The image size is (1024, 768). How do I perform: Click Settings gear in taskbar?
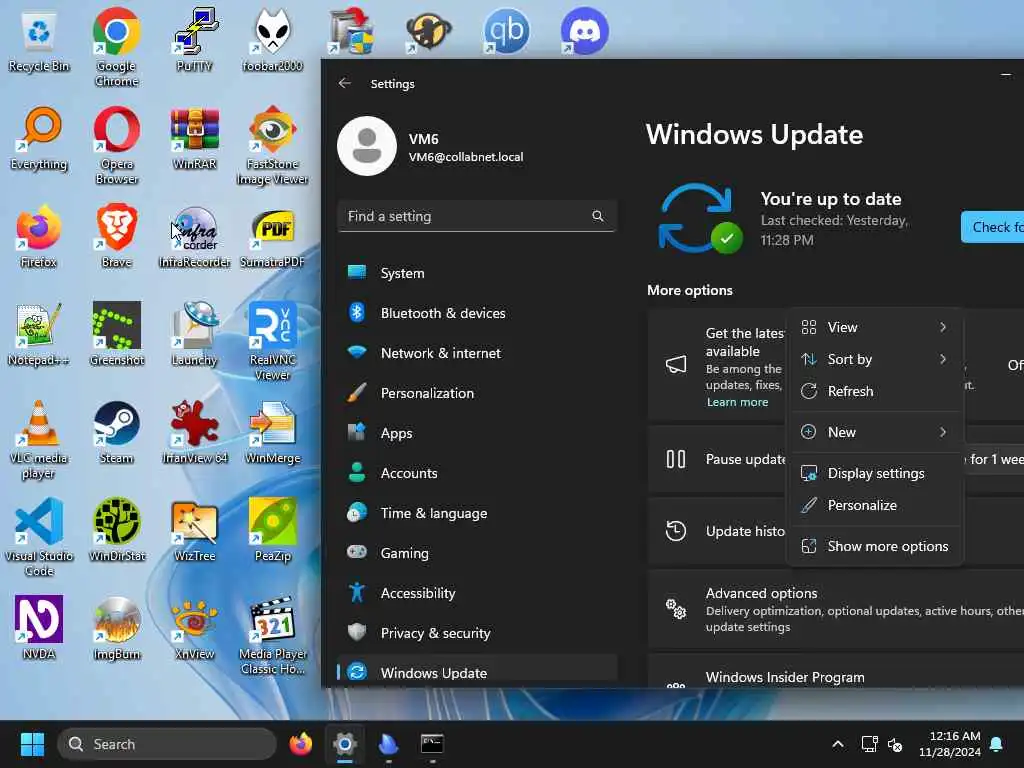click(345, 744)
